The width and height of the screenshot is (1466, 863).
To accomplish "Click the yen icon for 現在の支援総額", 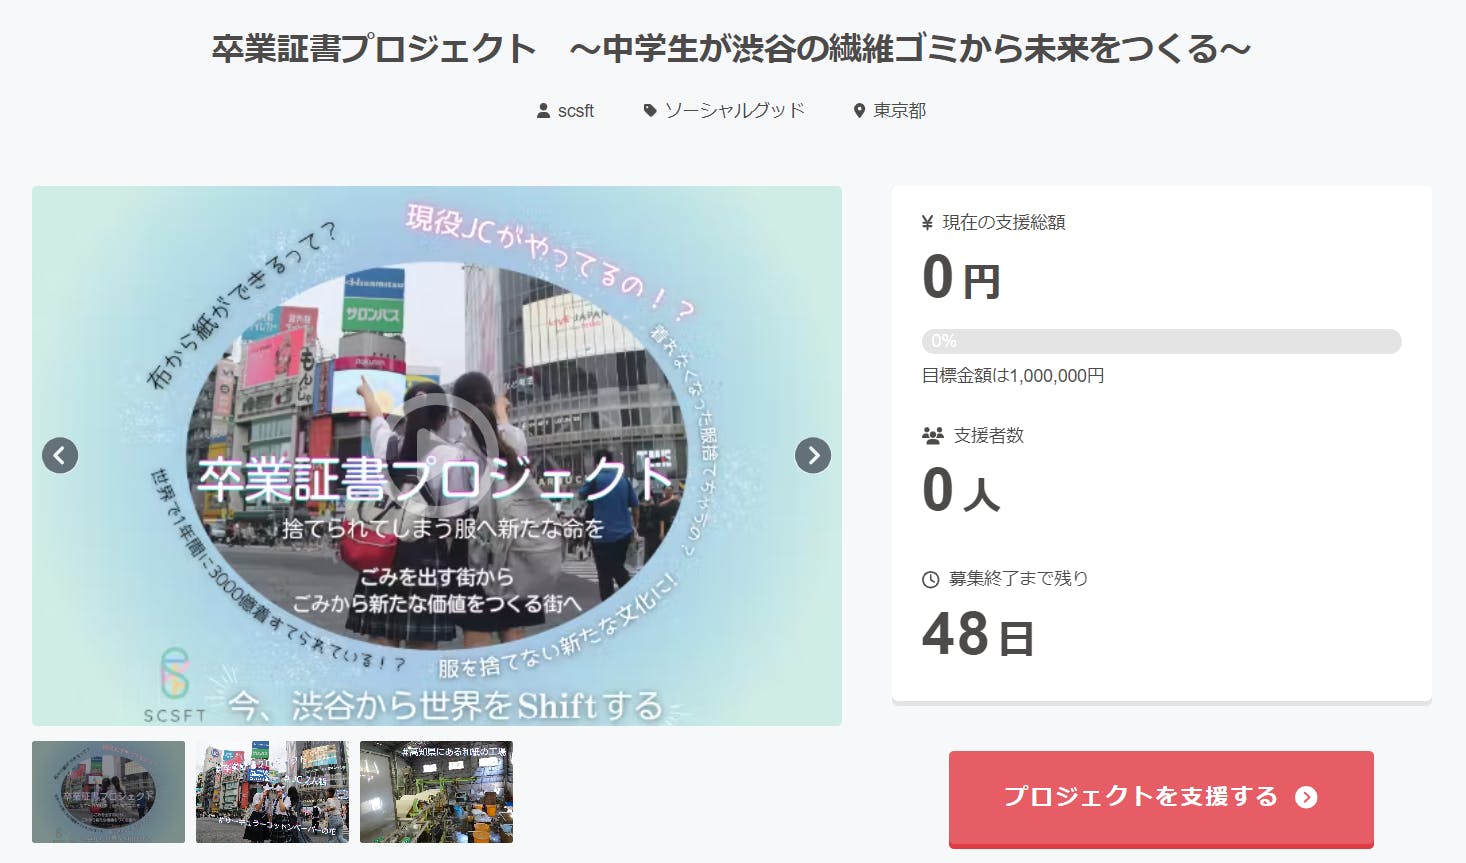I will 928,223.
